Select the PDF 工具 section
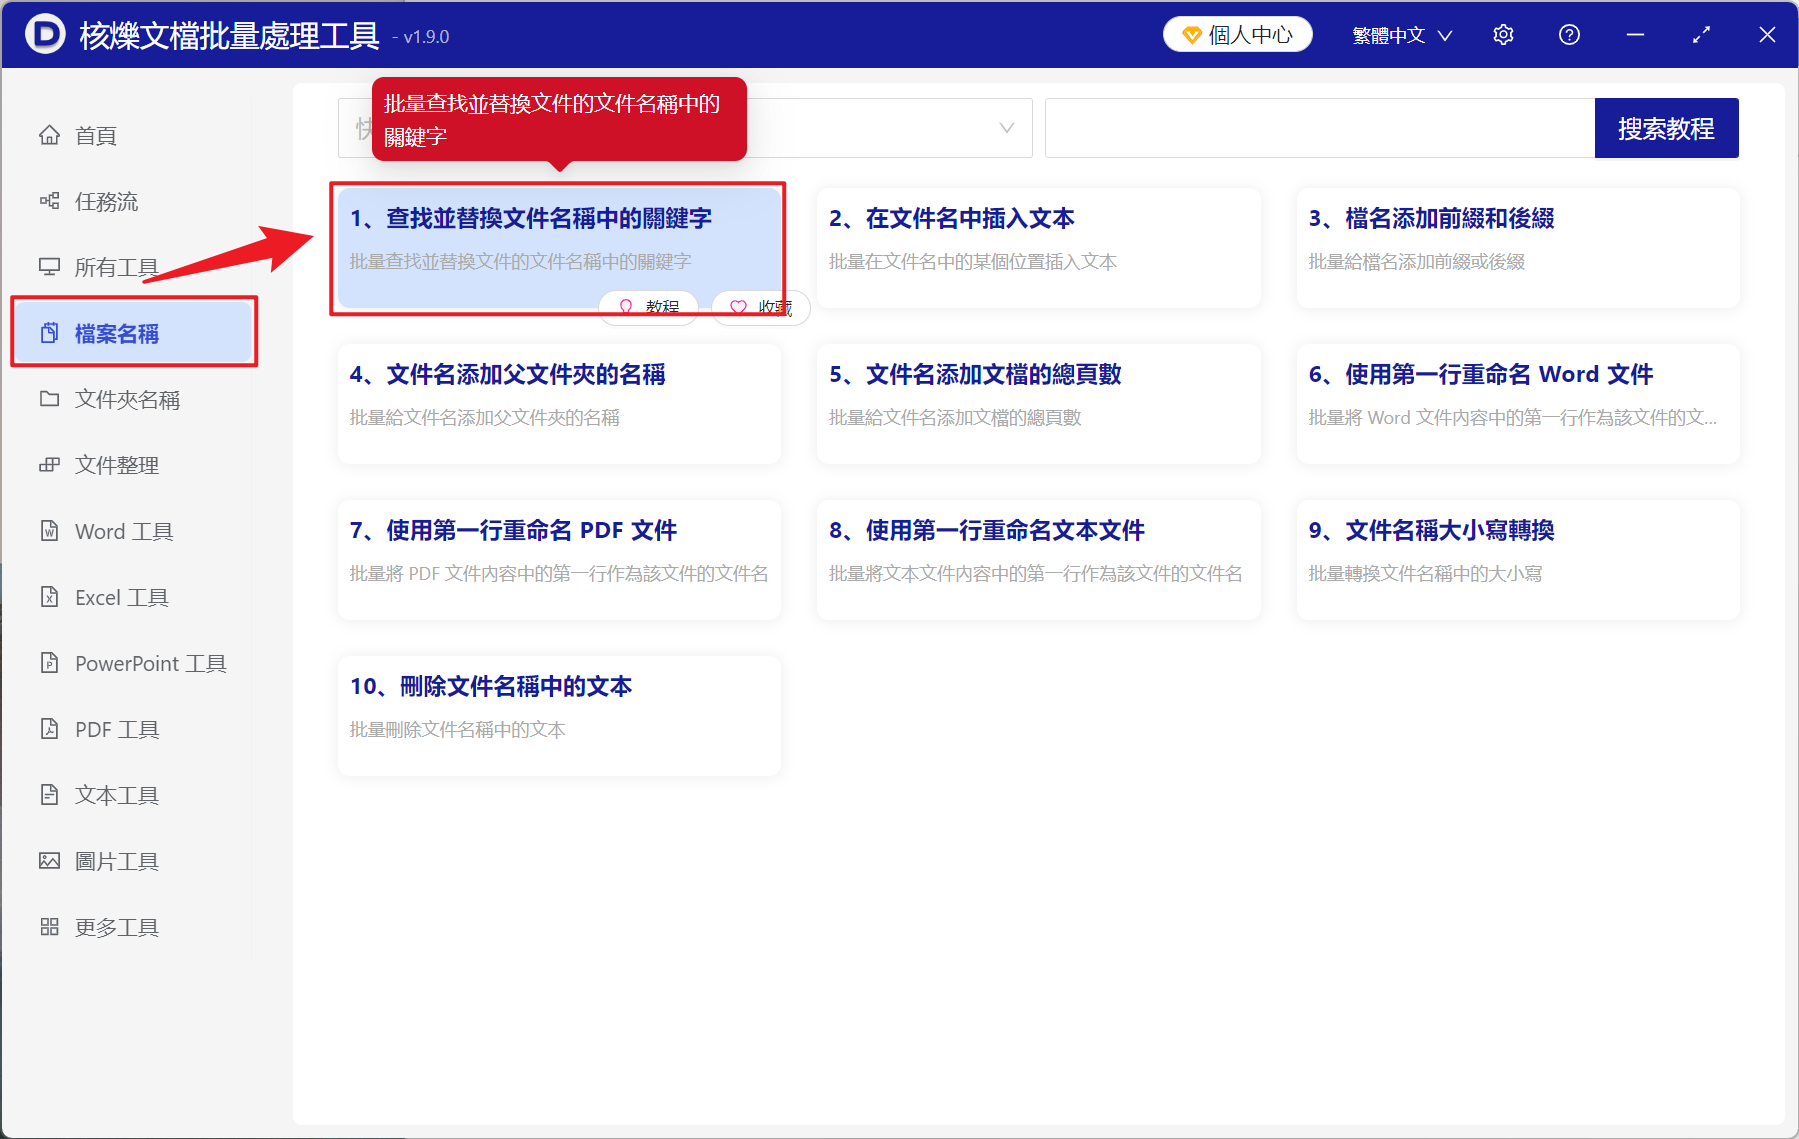 tap(115, 729)
